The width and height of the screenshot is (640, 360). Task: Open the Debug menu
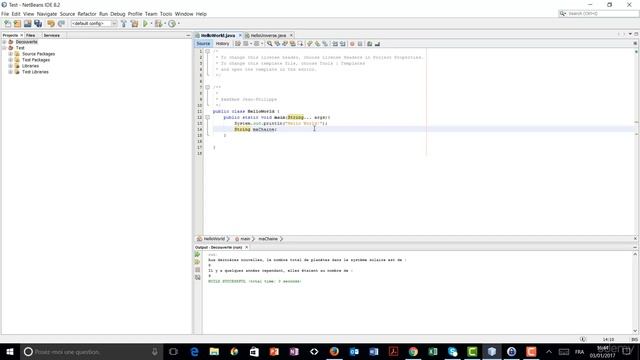click(118, 14)
